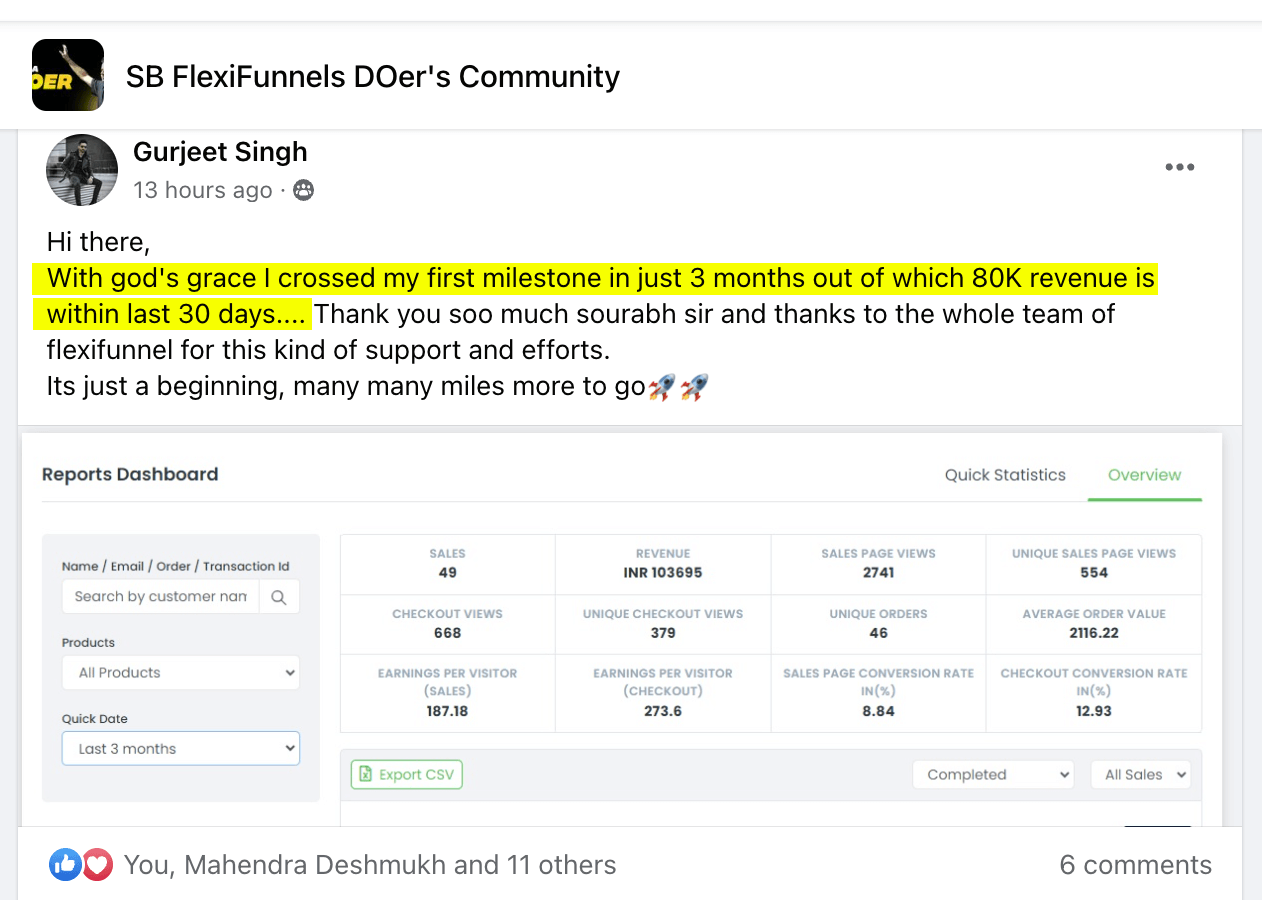Click the Gurjeet Singh author name
Screen dimensions: 1262x900
point(220,152)
